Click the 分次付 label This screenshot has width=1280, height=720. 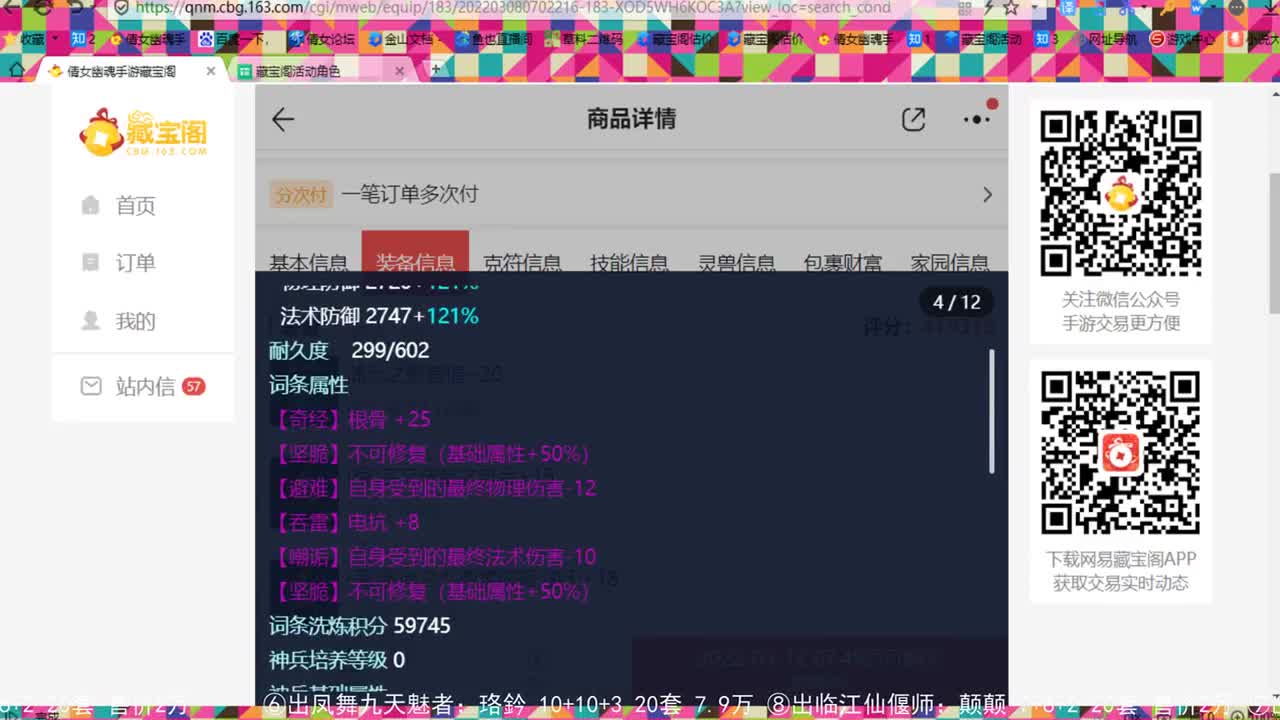pyautogui.click(x=301, y=195)
